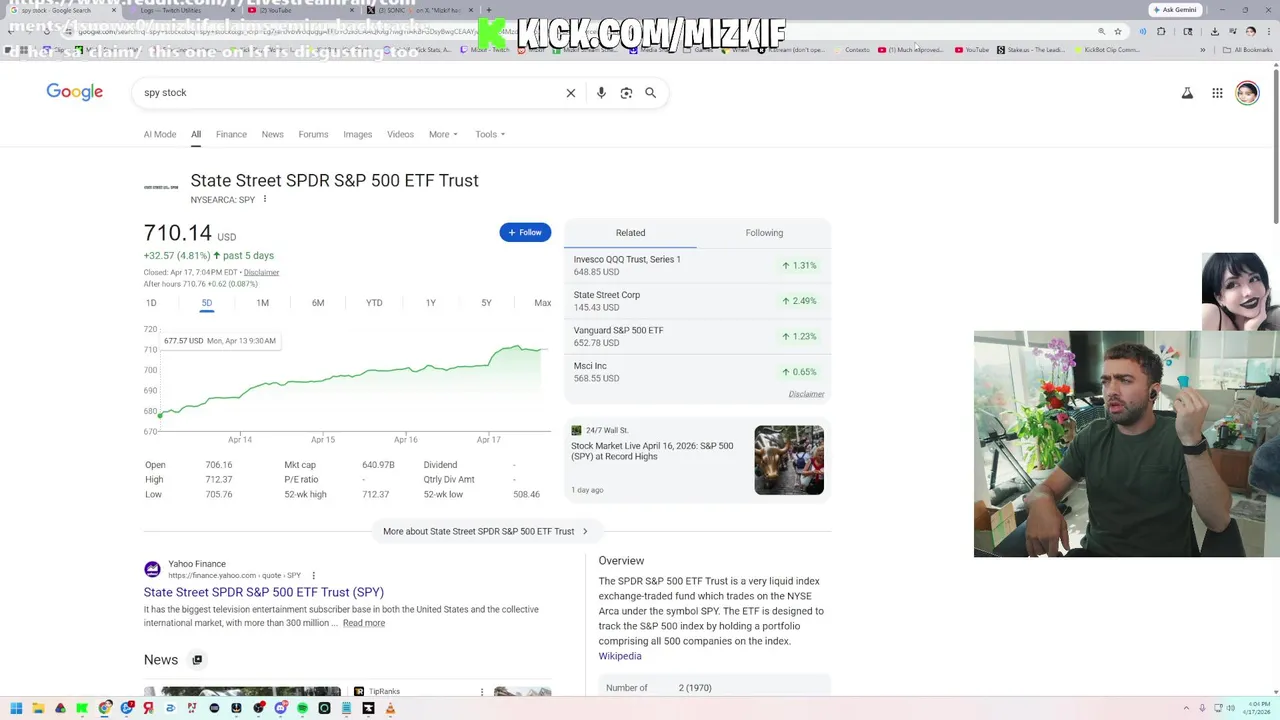Select the 1D chart range
1280x720 pixels.
[x=151, y=303]
